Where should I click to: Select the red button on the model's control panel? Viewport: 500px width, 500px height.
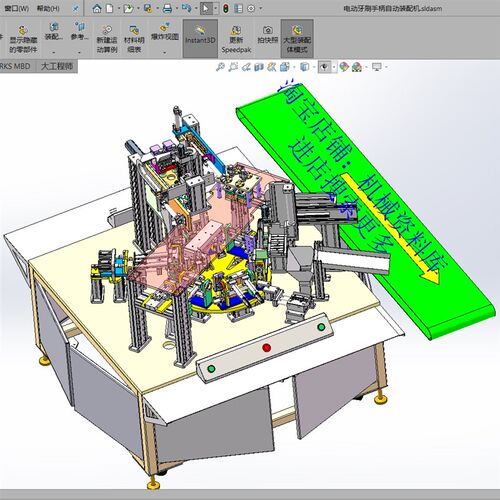266,348
